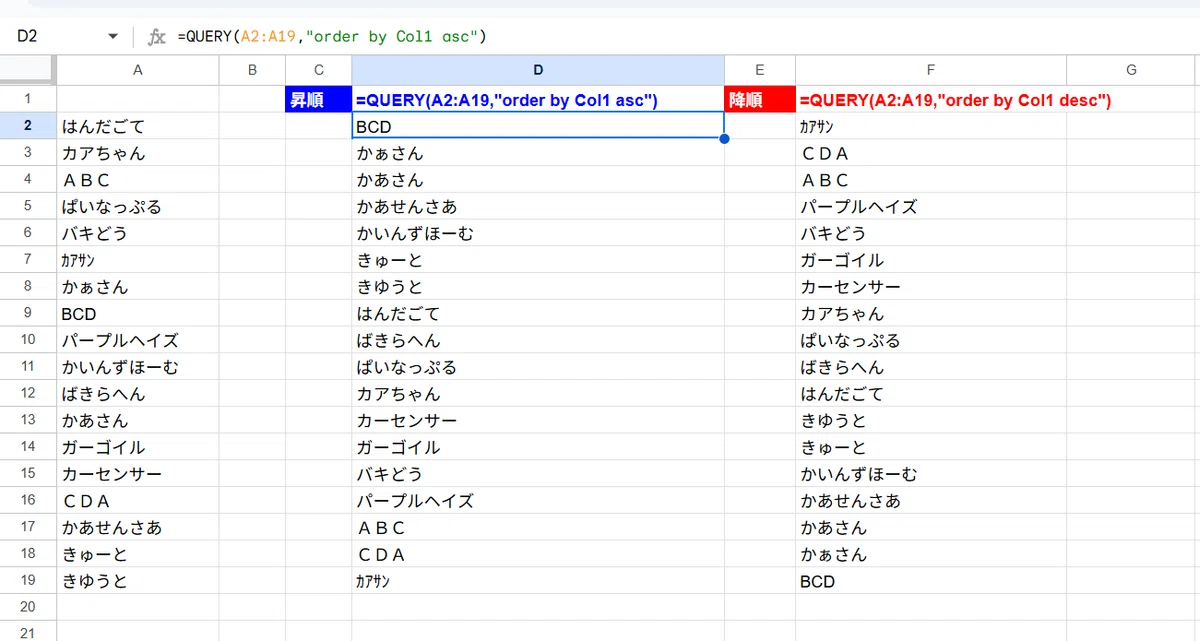Select きゆうと in column A
This screenshot has height=641, width=1200.
(138, 581)
